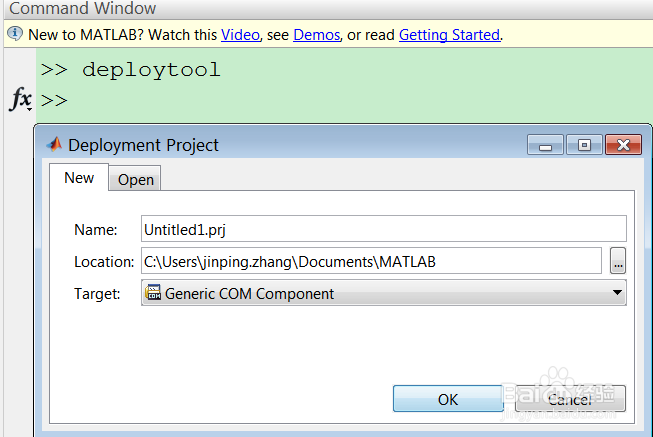This screenshot has height=437, width=653.
Task: Close the Deployment Project dialog
Action: coord(623,145)
